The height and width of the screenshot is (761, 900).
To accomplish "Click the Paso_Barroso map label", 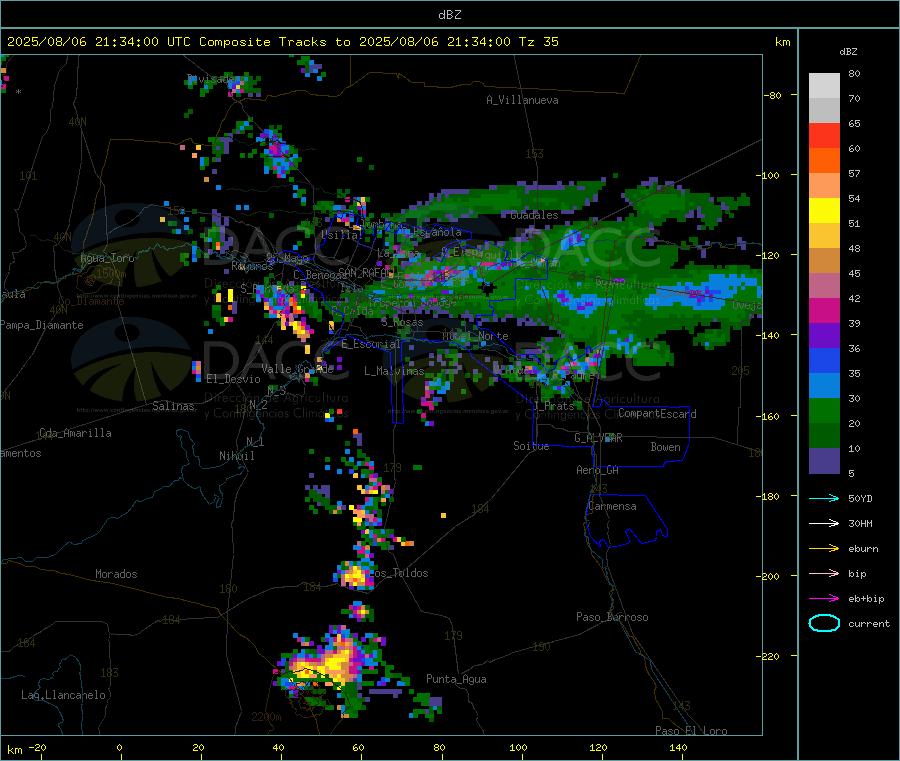I will click(612, 617).
